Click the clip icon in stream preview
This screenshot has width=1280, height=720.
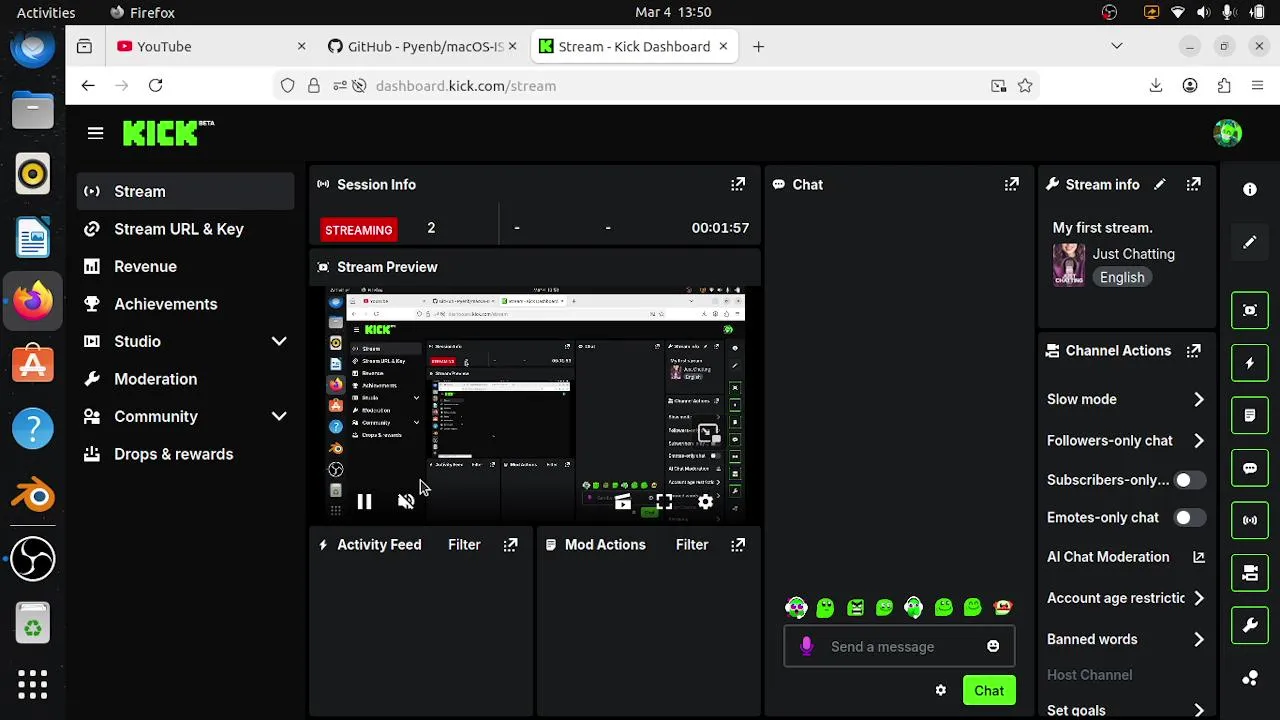pos(622,501)
